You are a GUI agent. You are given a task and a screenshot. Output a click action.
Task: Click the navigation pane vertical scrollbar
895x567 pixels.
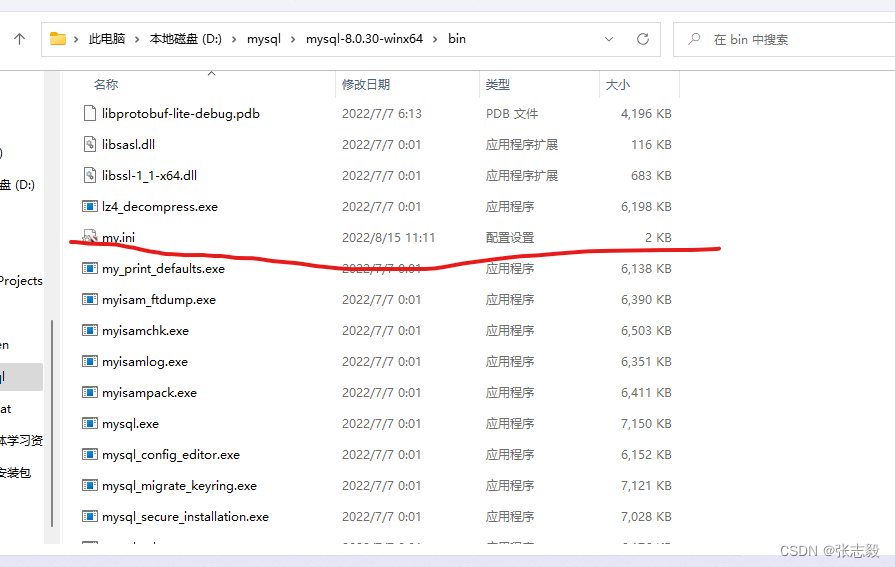52,423
